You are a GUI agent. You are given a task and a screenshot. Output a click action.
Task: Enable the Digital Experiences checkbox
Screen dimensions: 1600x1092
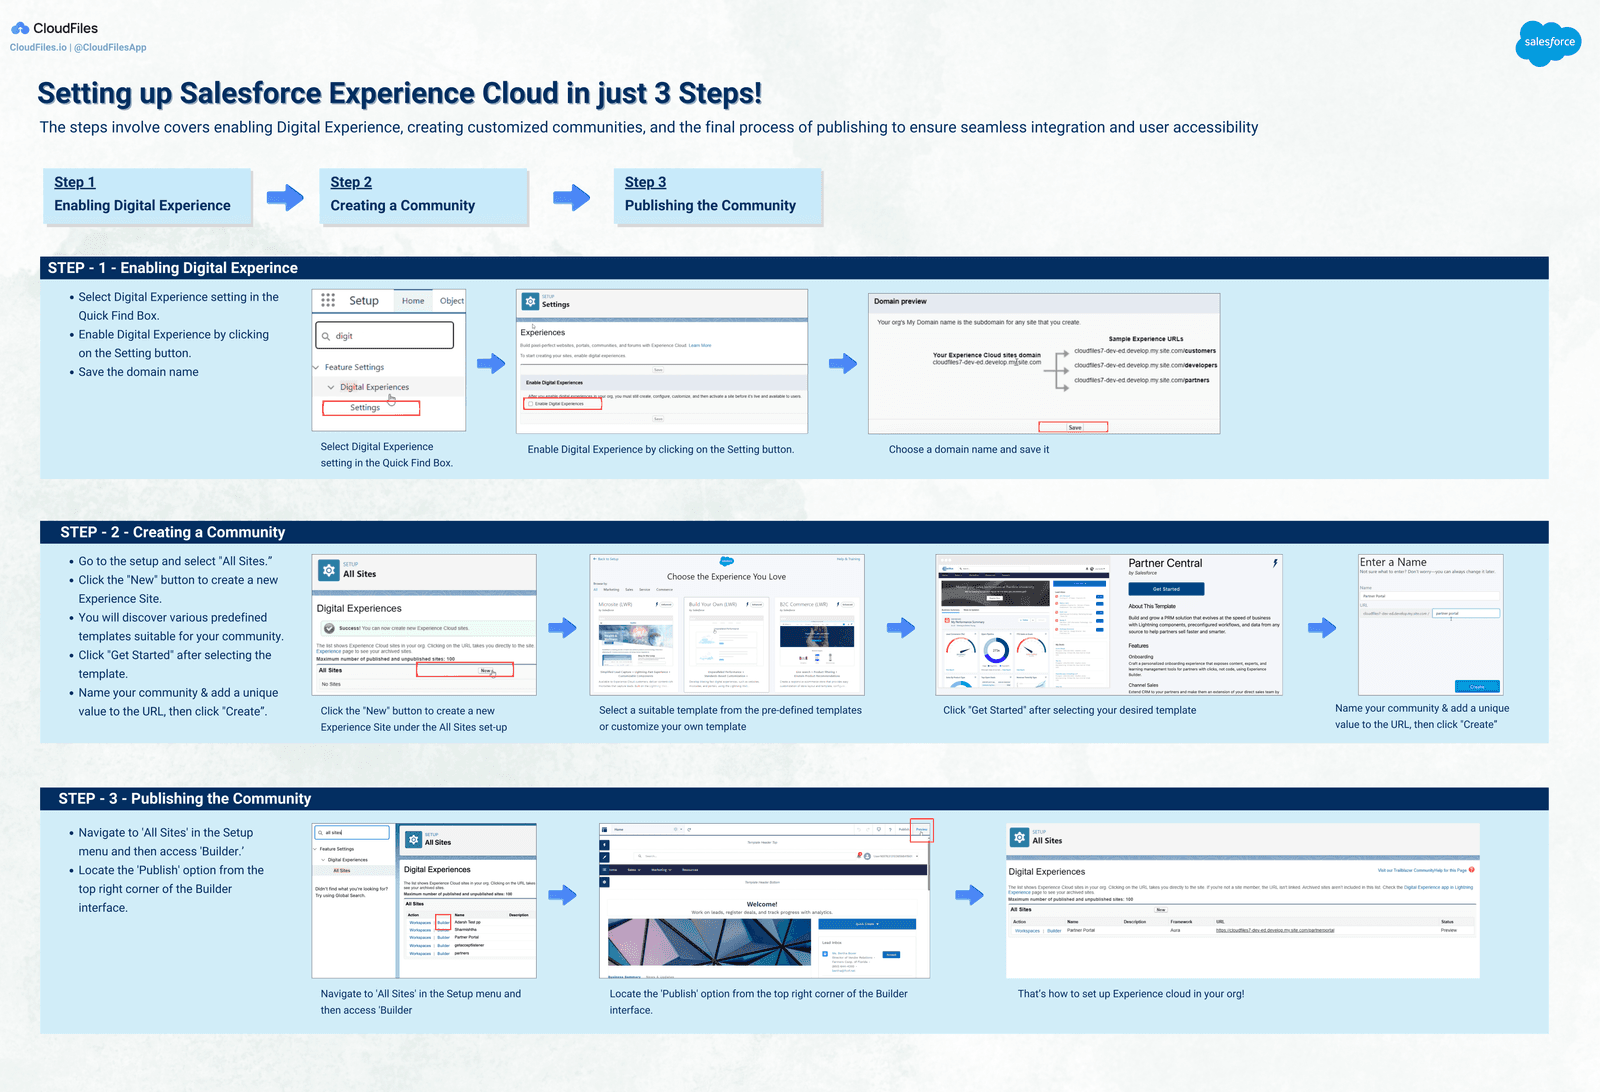[531, 404]
